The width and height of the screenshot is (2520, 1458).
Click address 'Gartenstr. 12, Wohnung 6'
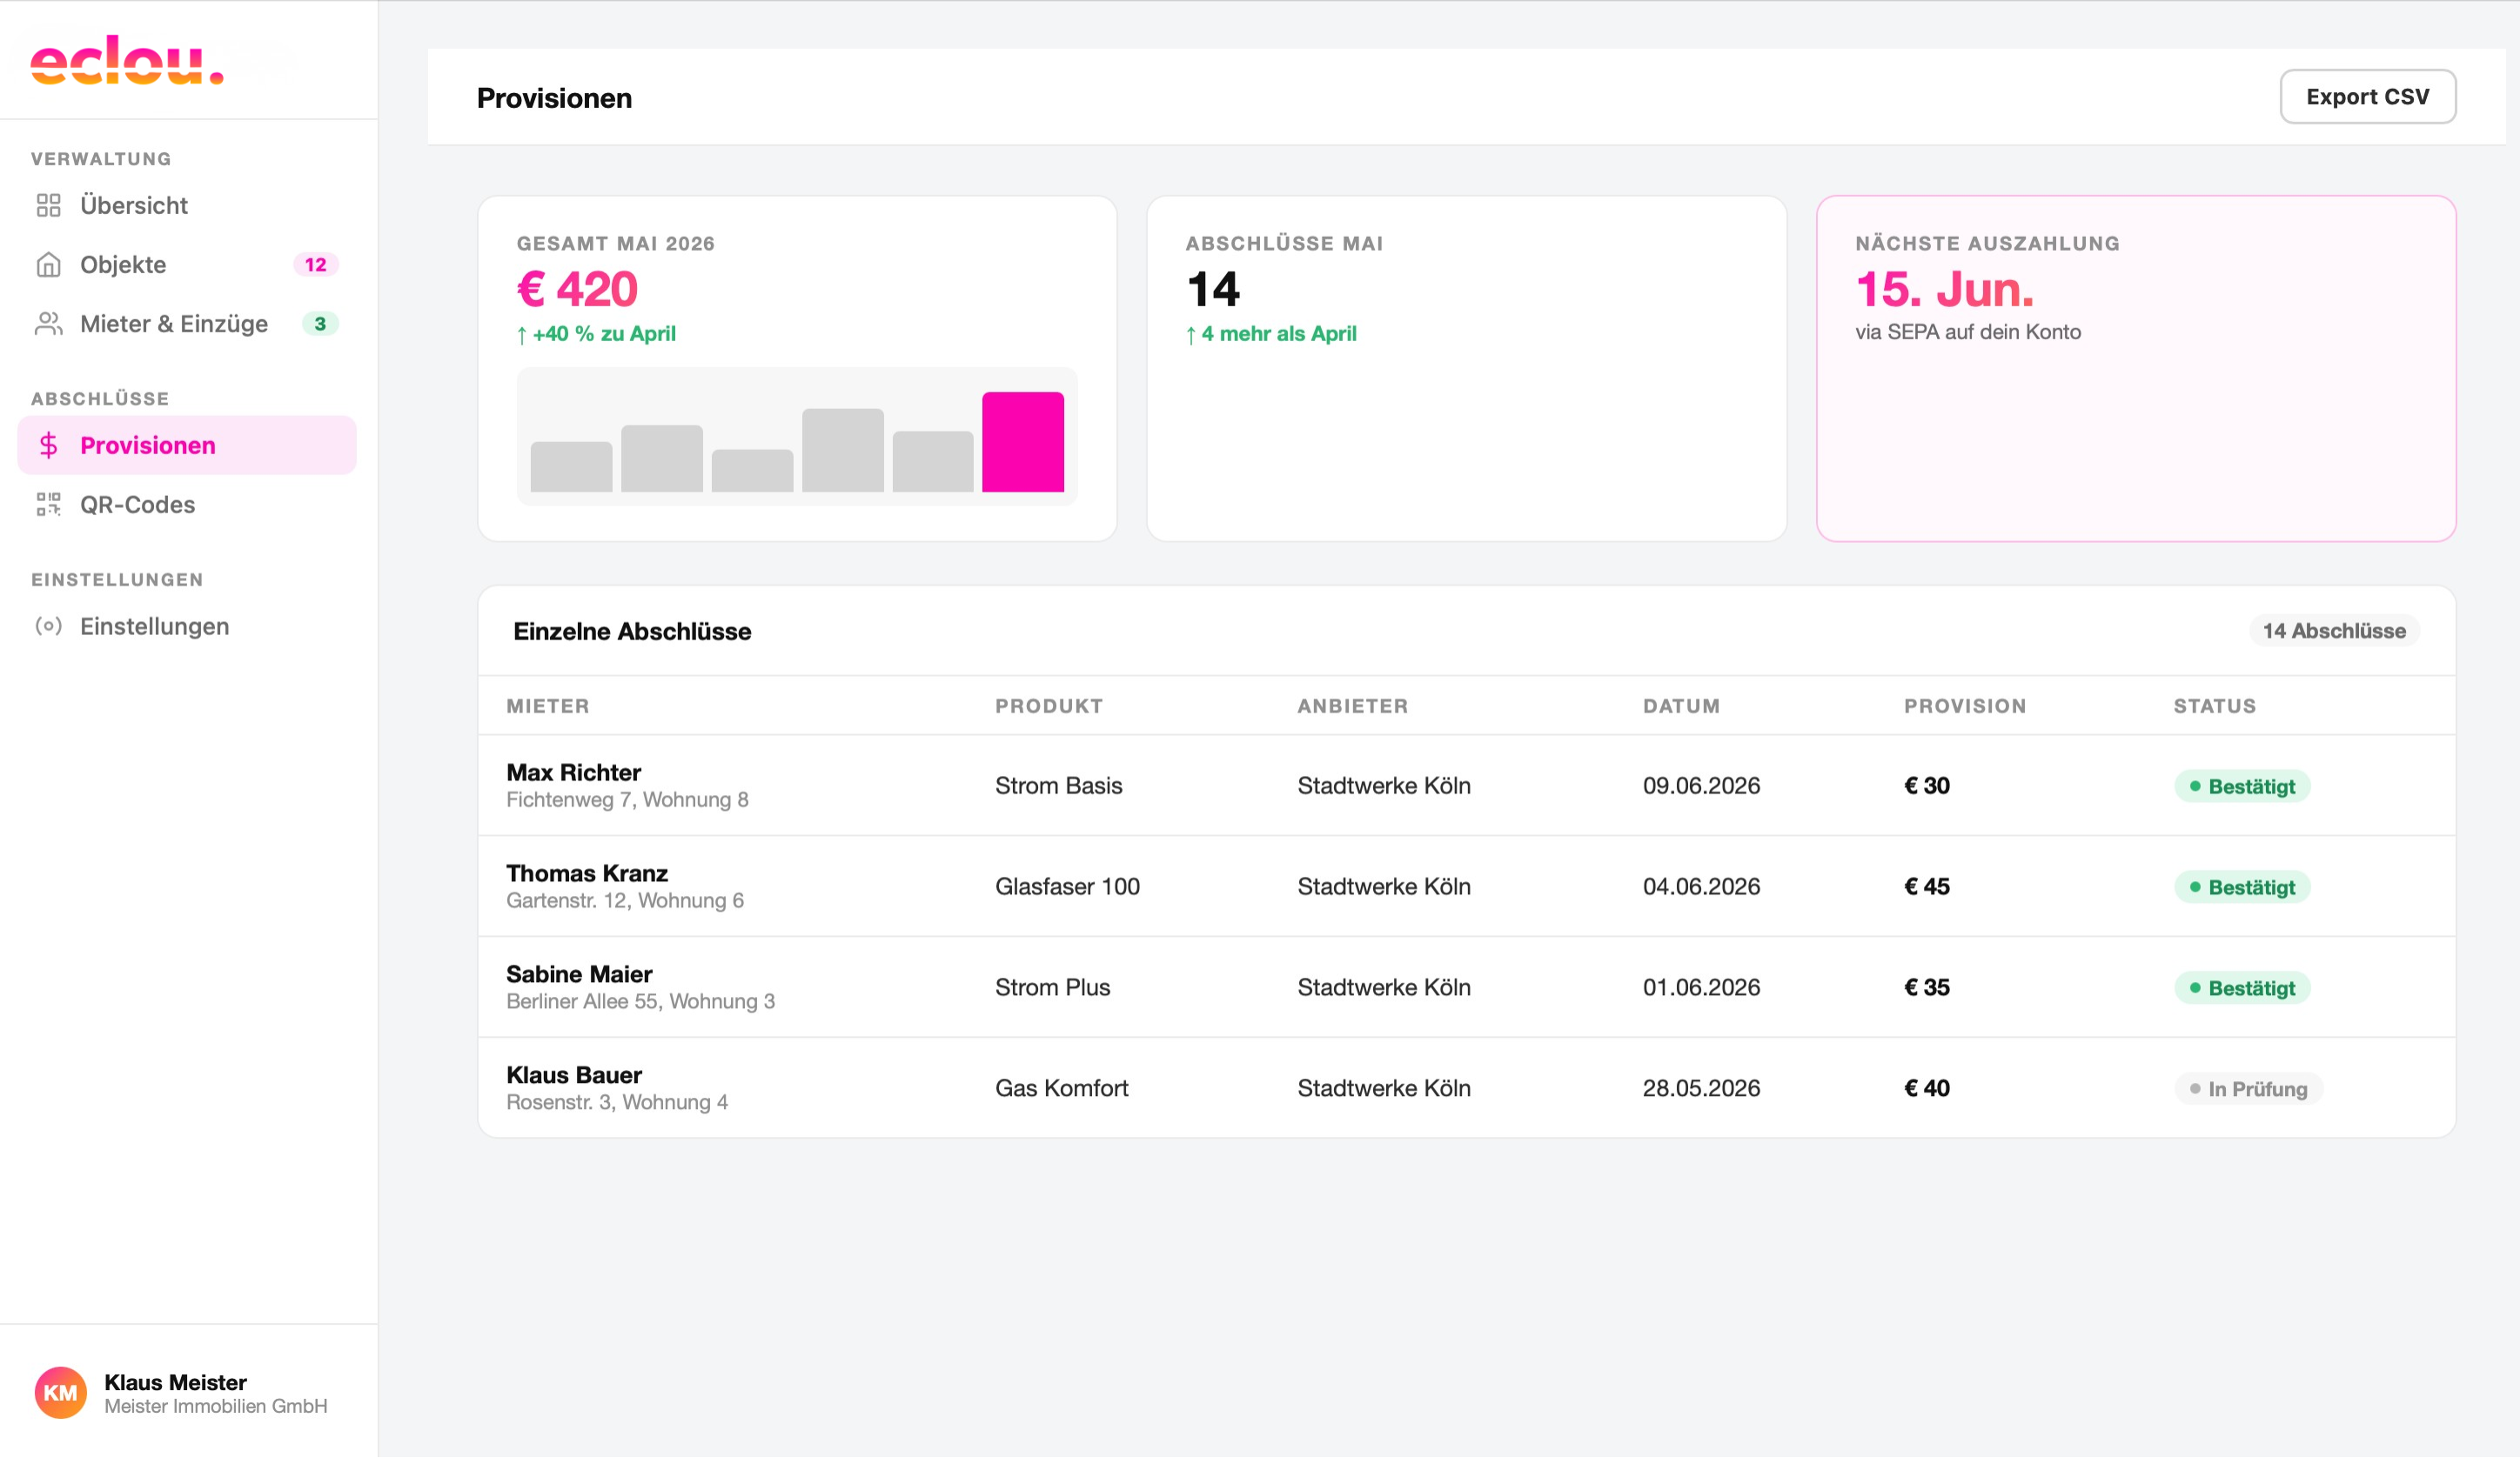(625, 901)
